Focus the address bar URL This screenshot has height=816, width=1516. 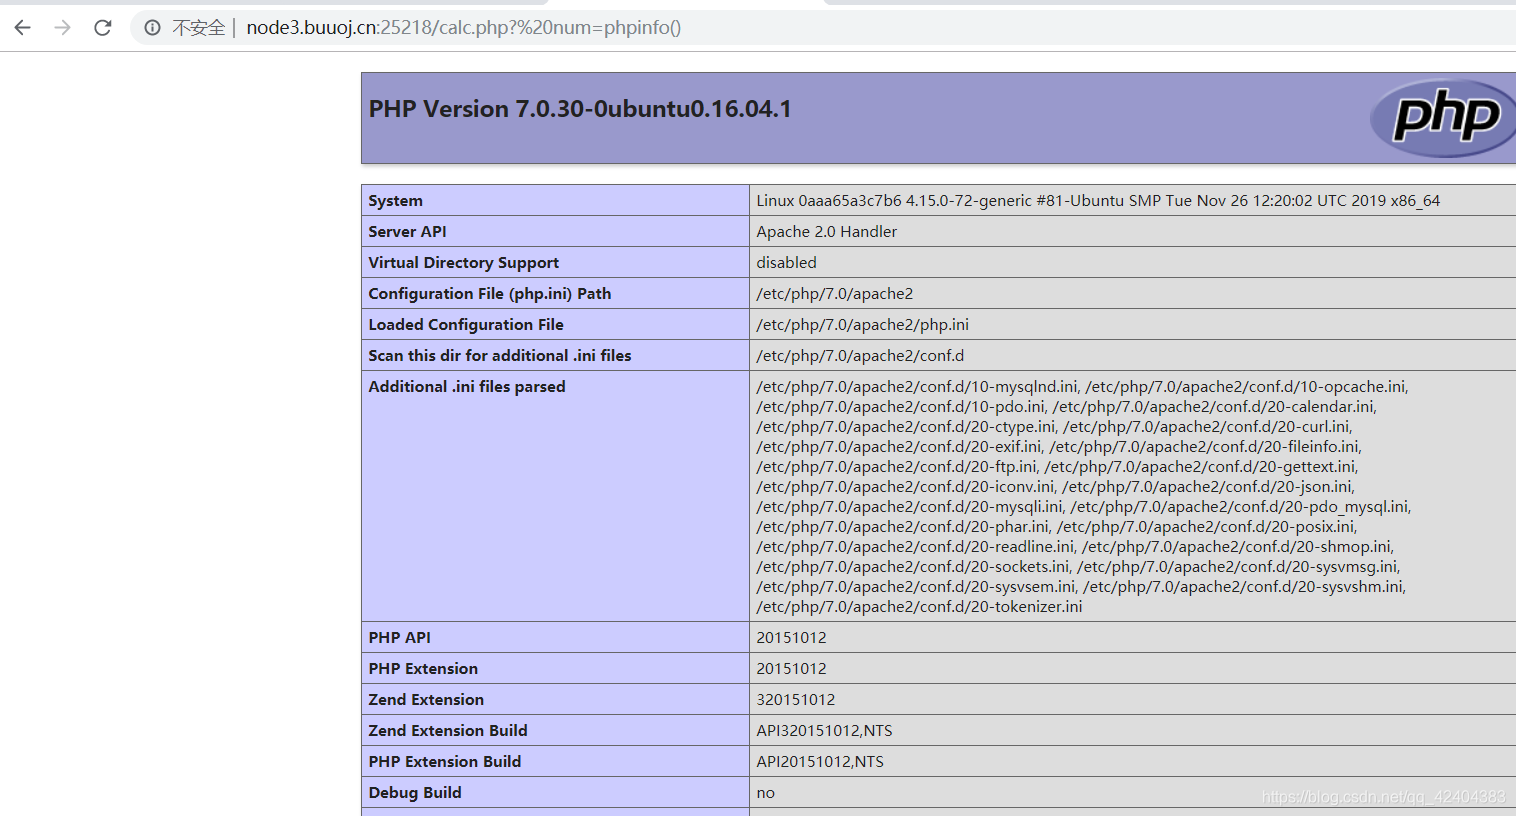pos(464,28)
